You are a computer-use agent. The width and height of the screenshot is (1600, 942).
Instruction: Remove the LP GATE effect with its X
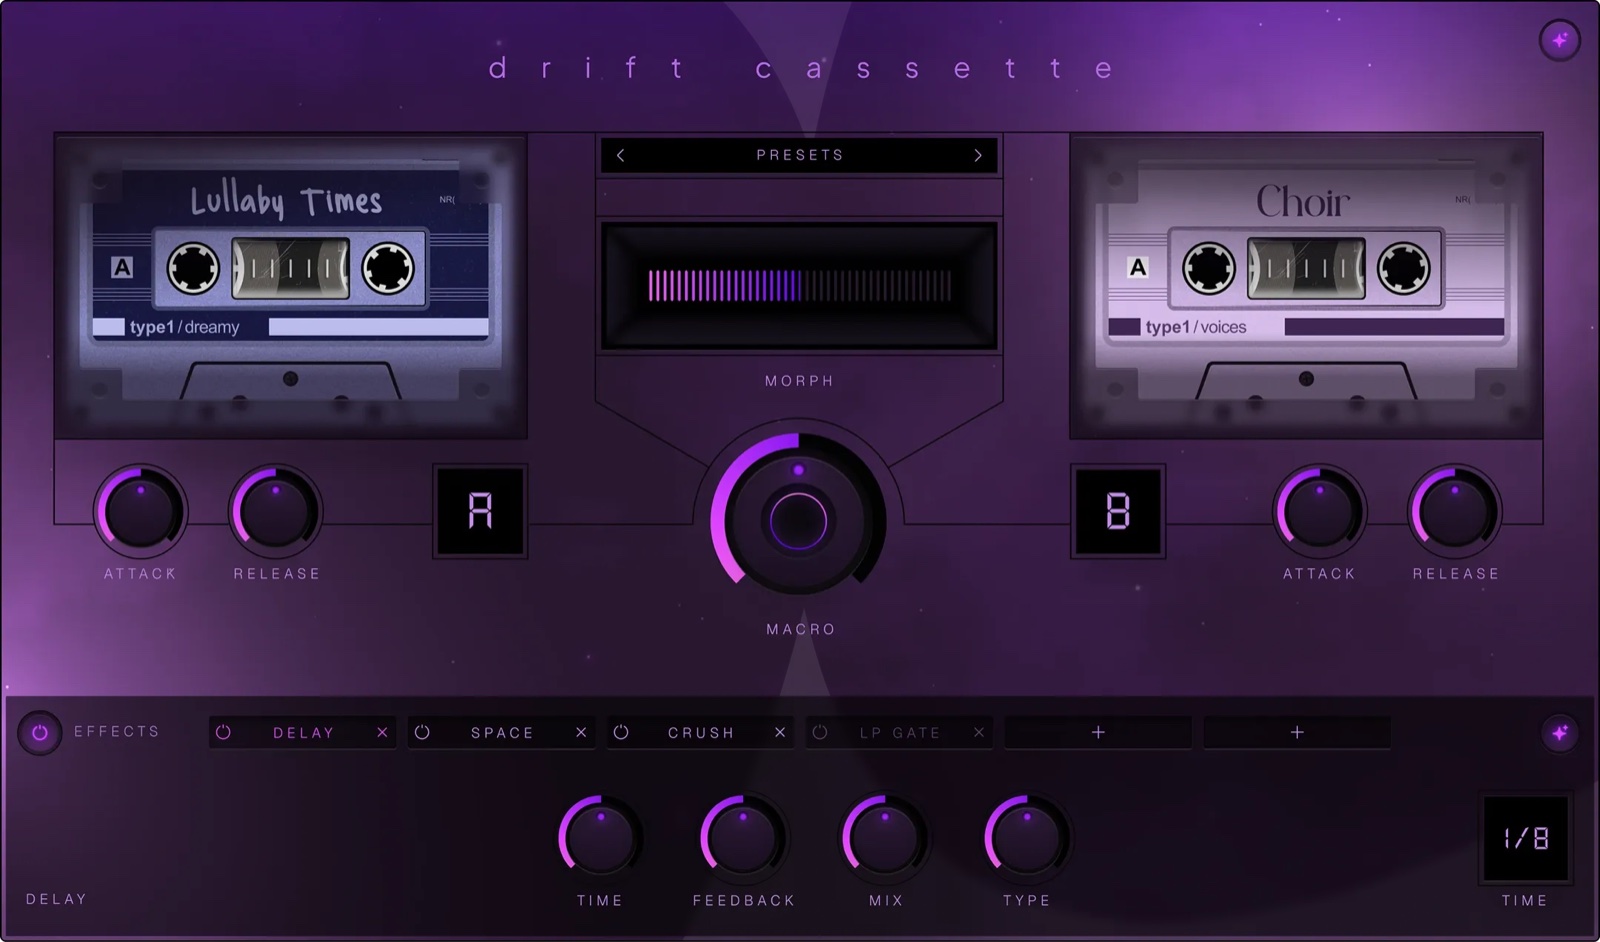pyautogui.click(x=979, y=733)
